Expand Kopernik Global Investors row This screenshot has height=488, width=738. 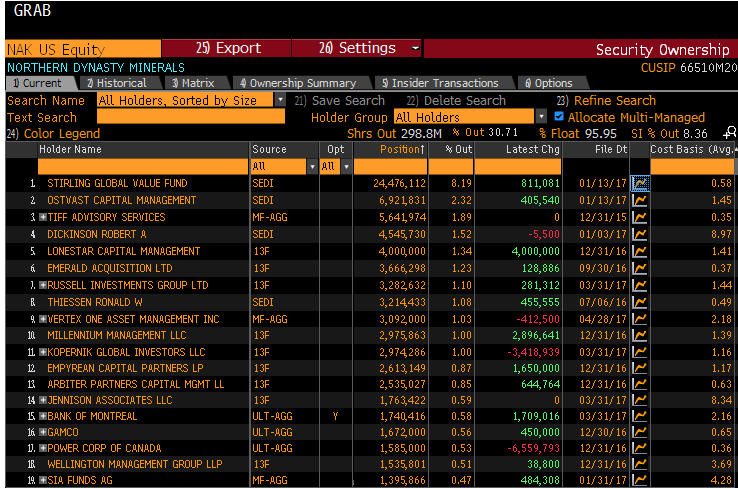point(43,352)
